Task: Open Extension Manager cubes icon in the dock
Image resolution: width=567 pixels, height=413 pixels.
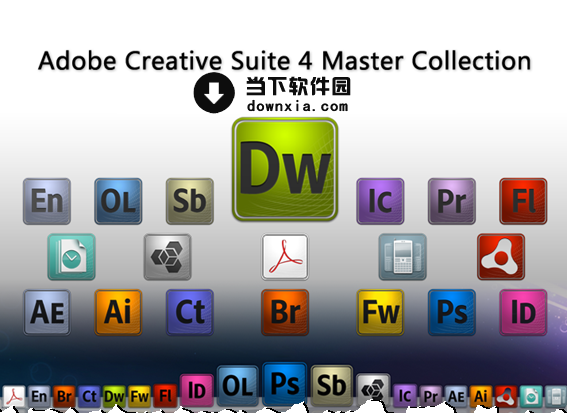Action: click(x=373, y=390)
